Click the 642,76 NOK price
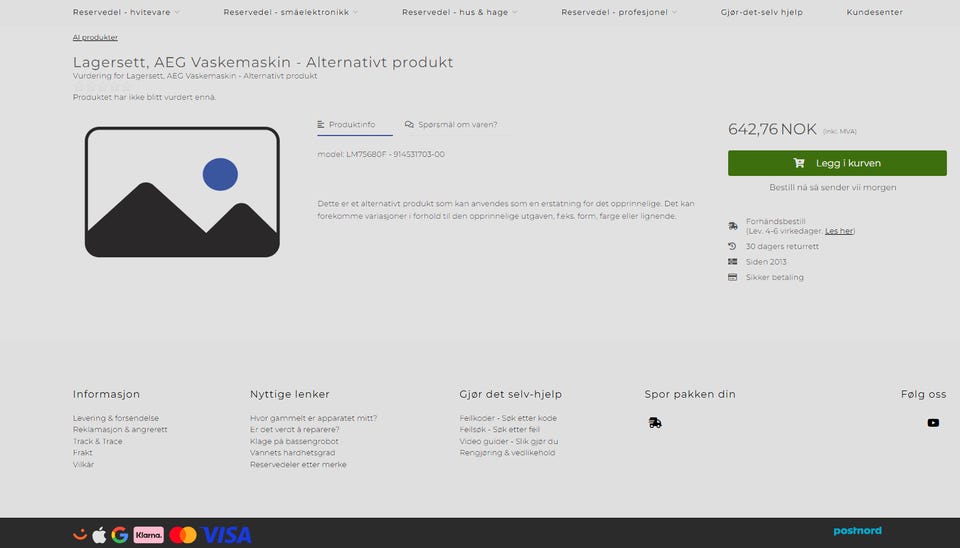The image size is (960, 548). [x=772, y=129]
